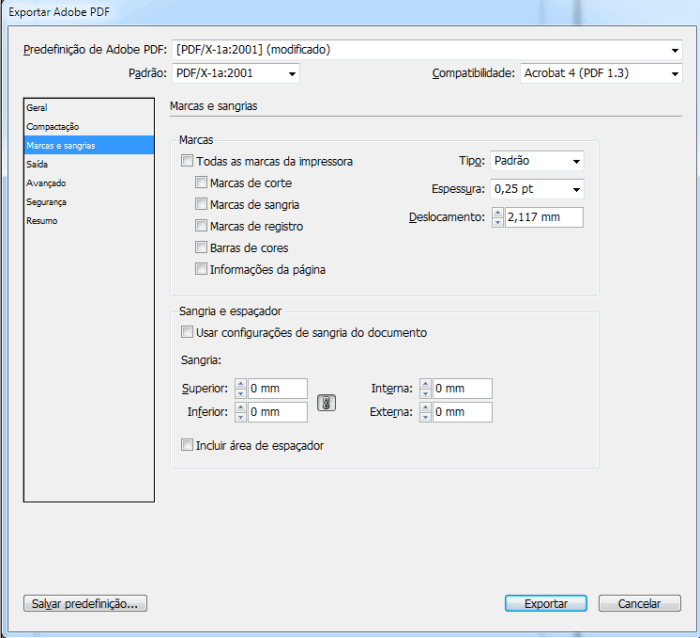Click the Exportar button
The width and height of the screenshot is (700, 638).
pyautogui.click(x=546, y=604)
